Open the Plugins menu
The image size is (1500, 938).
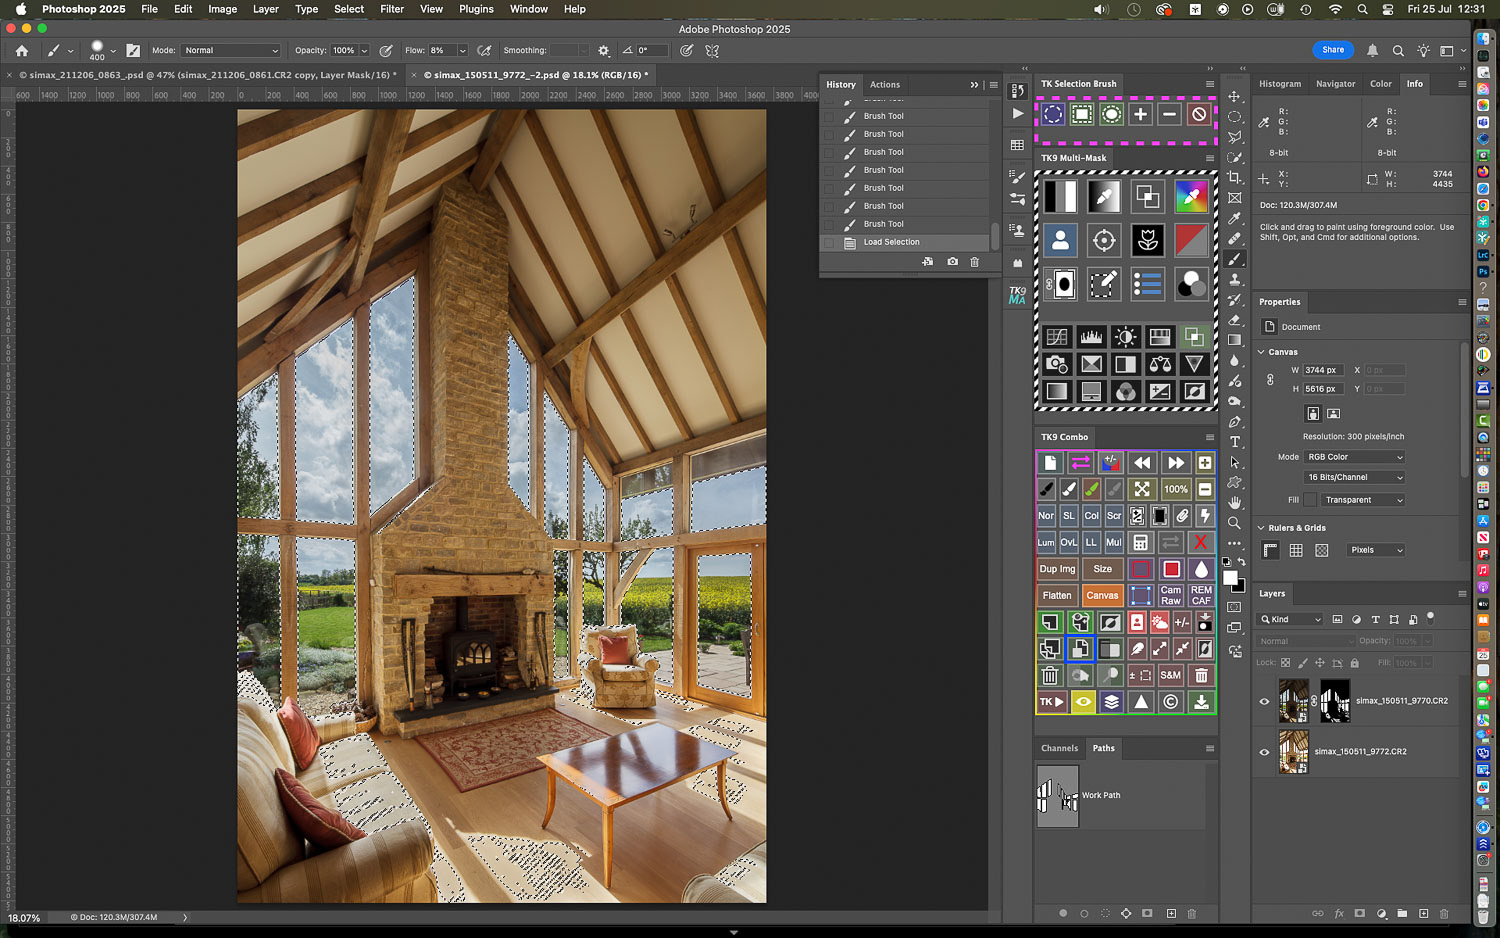(x=476, y=9)
